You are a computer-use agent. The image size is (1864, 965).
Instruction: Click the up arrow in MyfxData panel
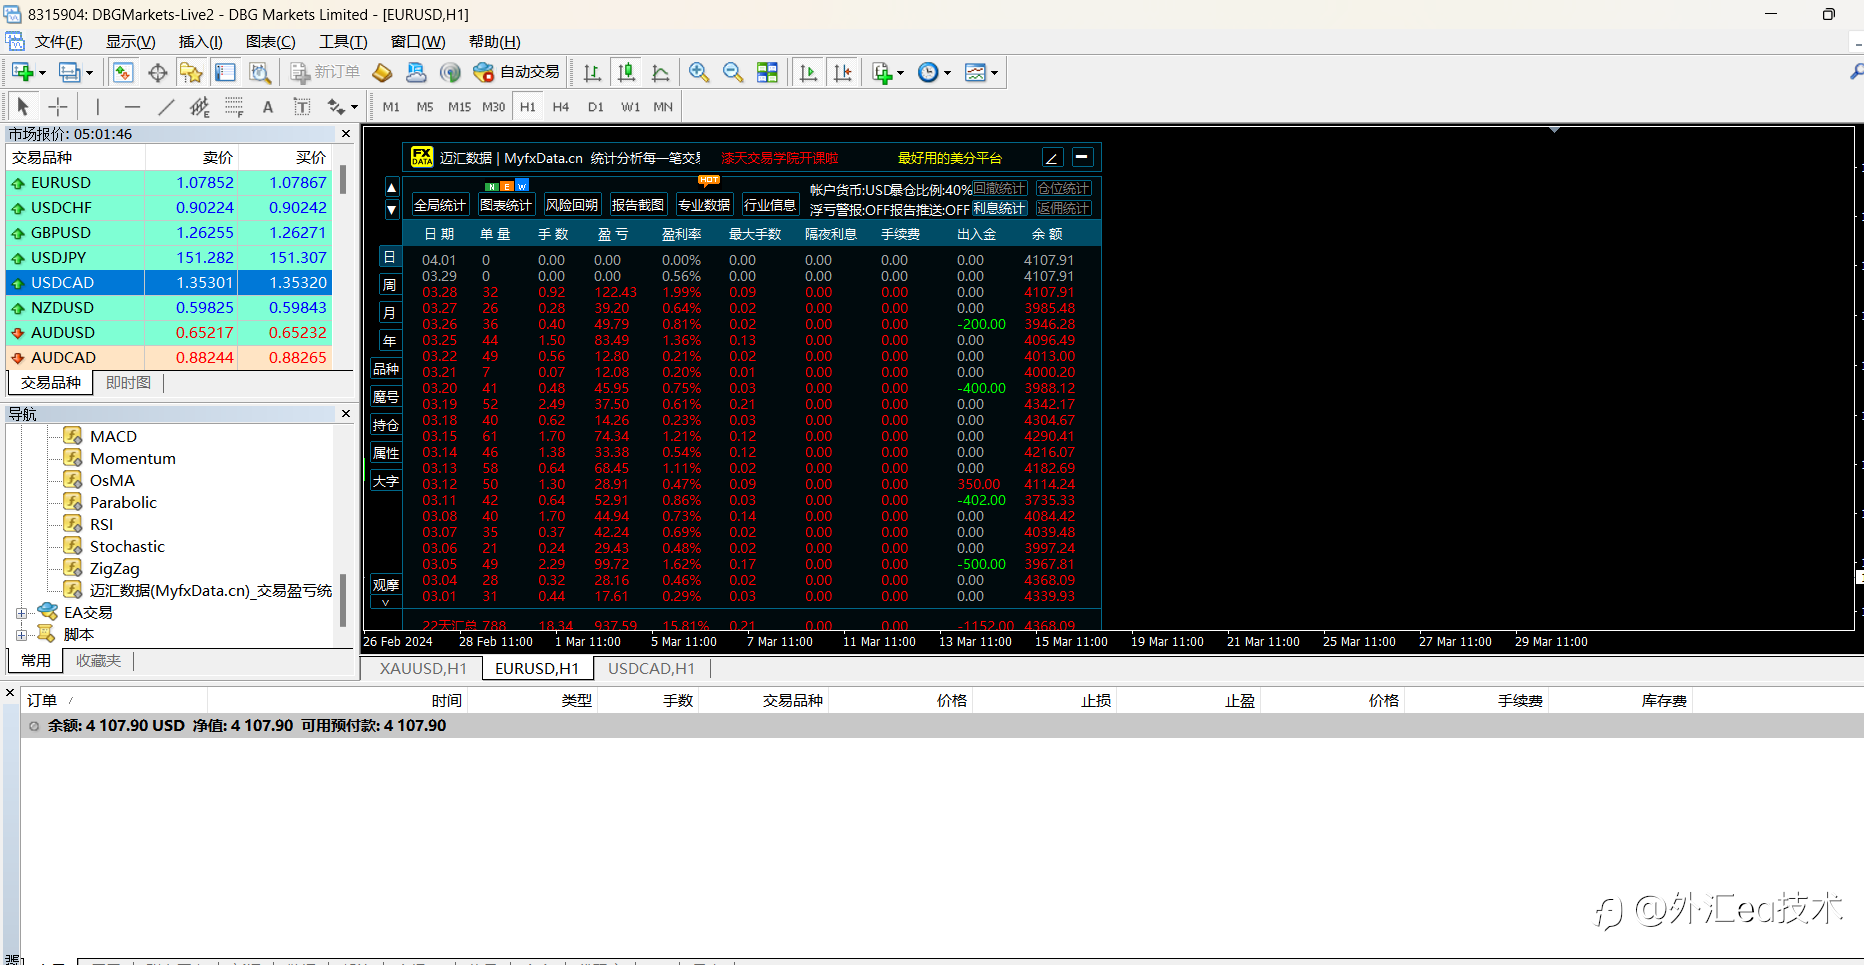coord(392,188)
